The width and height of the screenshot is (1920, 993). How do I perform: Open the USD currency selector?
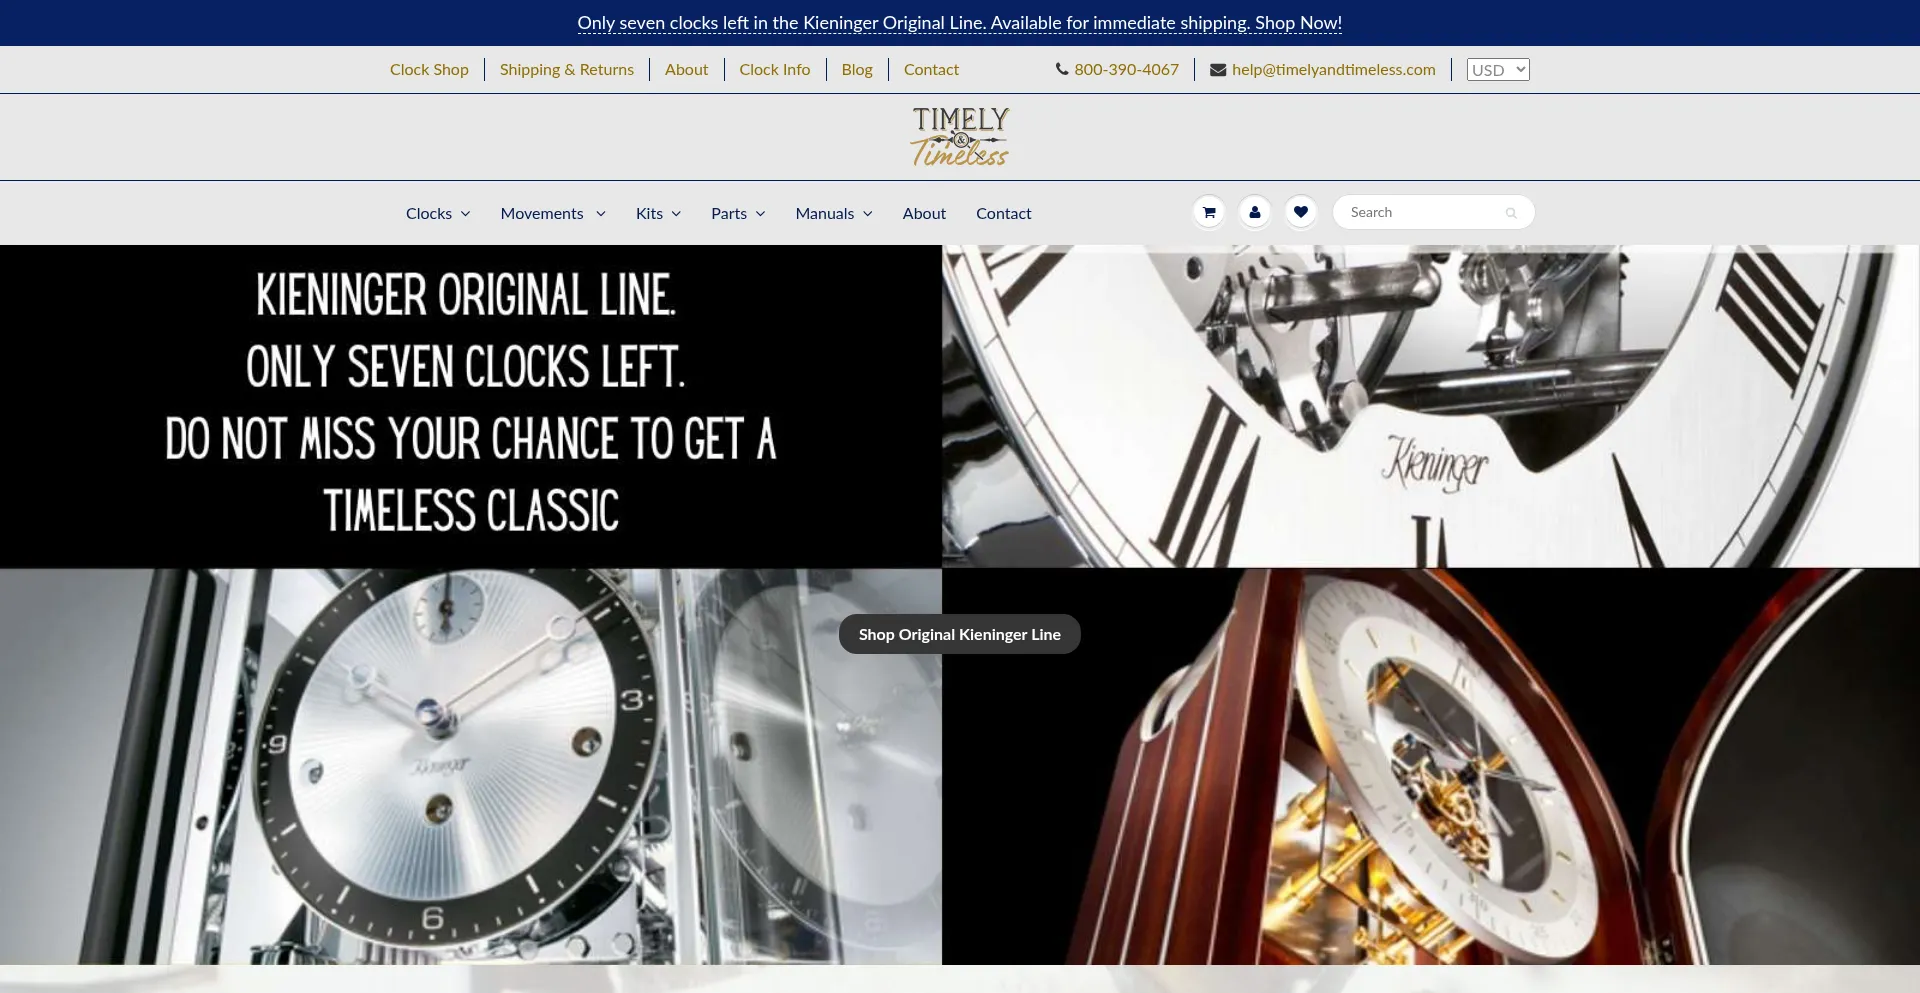[x=1498, y=70]
